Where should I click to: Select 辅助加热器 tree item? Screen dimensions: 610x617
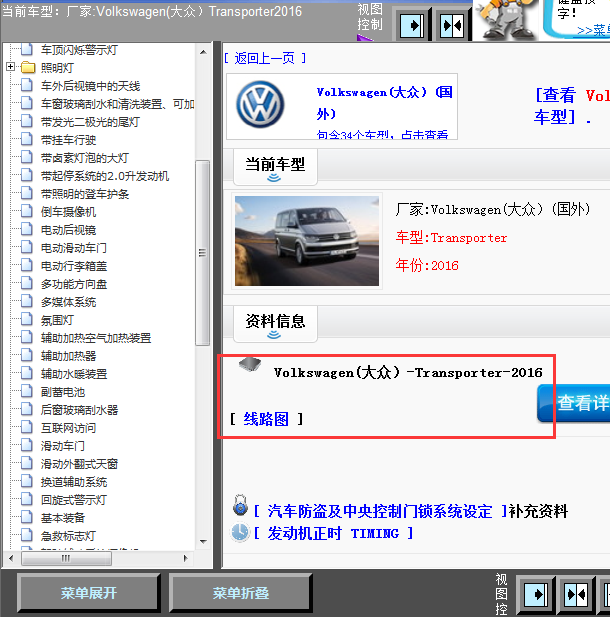coord(68,356)
